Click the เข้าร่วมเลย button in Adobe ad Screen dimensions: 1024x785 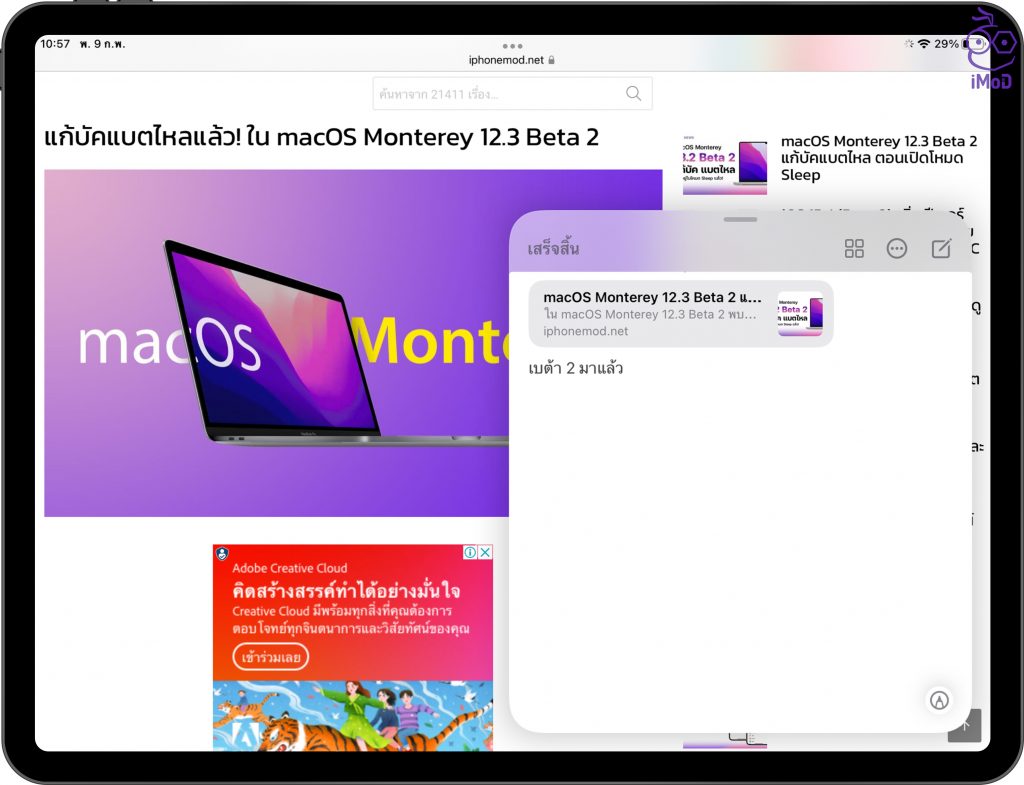[271, 657]
